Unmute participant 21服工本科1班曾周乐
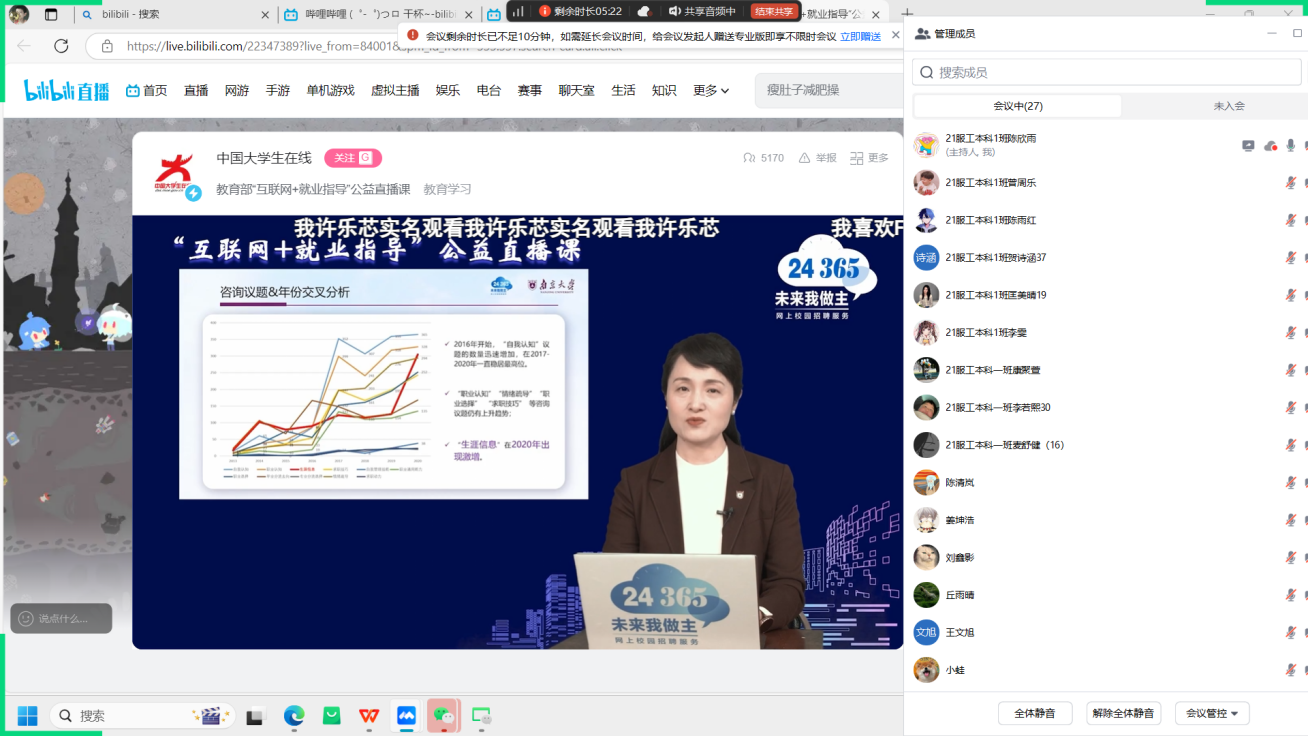Image resolution: width=1308 pixels, height=736 pixels. click(x=1291, y=183)
